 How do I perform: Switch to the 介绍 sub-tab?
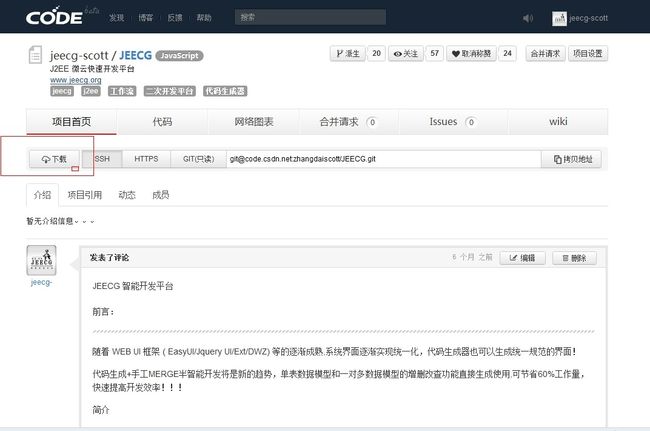(42, 195)
